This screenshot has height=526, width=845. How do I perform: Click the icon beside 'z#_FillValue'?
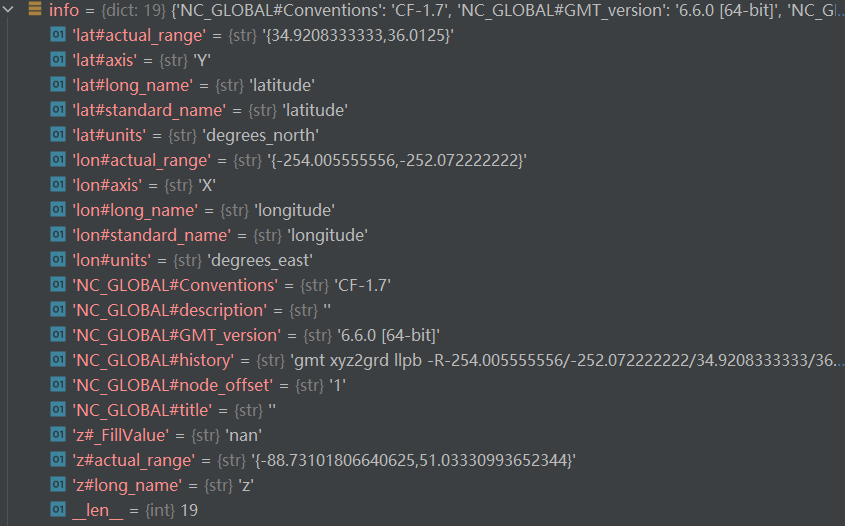[x=58, y=435]
